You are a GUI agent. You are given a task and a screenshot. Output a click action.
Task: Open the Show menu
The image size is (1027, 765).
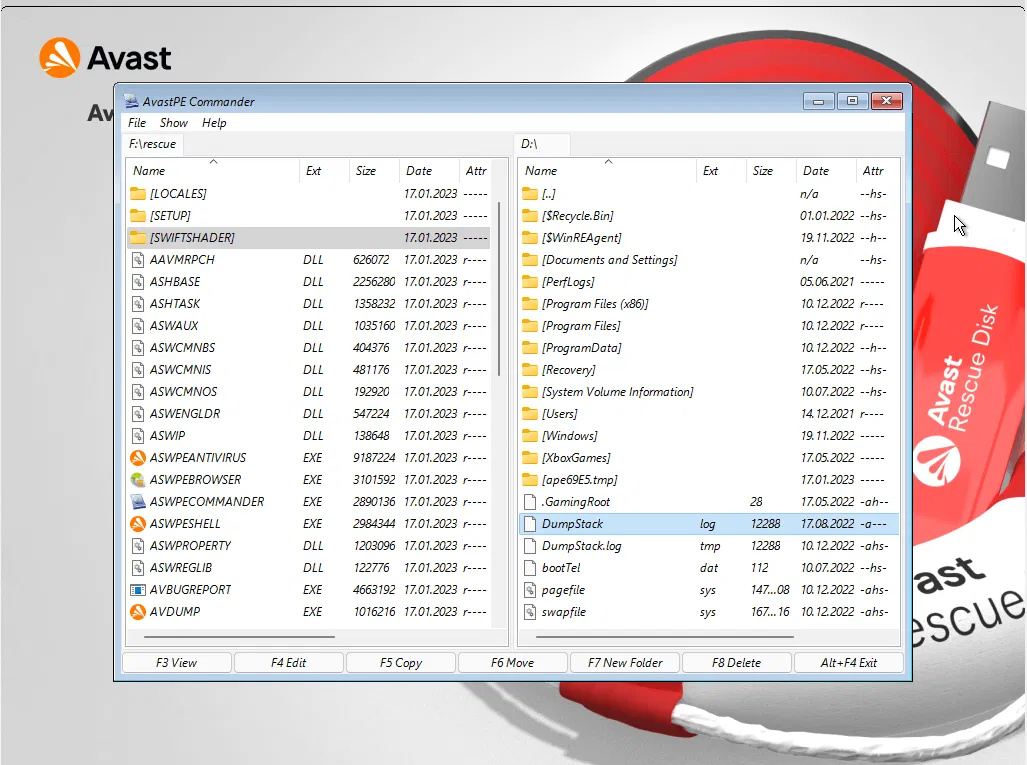pyautogui.click(x=173, y=123)
